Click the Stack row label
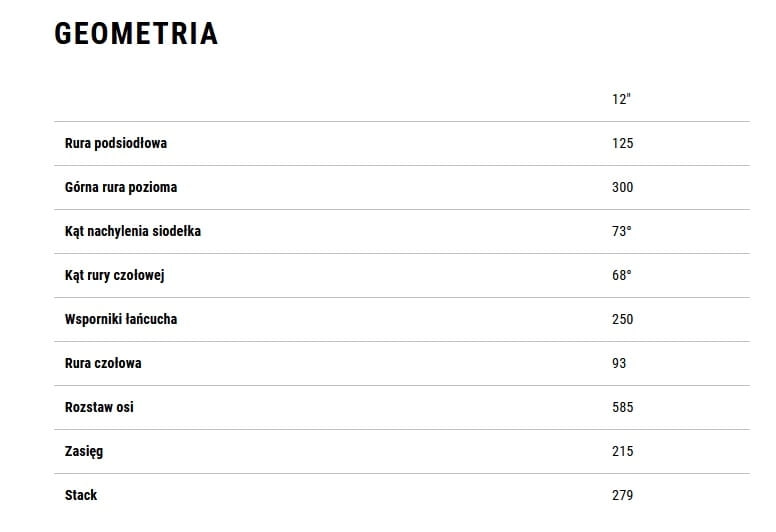 pyautogui.click(x=81, y=495)
